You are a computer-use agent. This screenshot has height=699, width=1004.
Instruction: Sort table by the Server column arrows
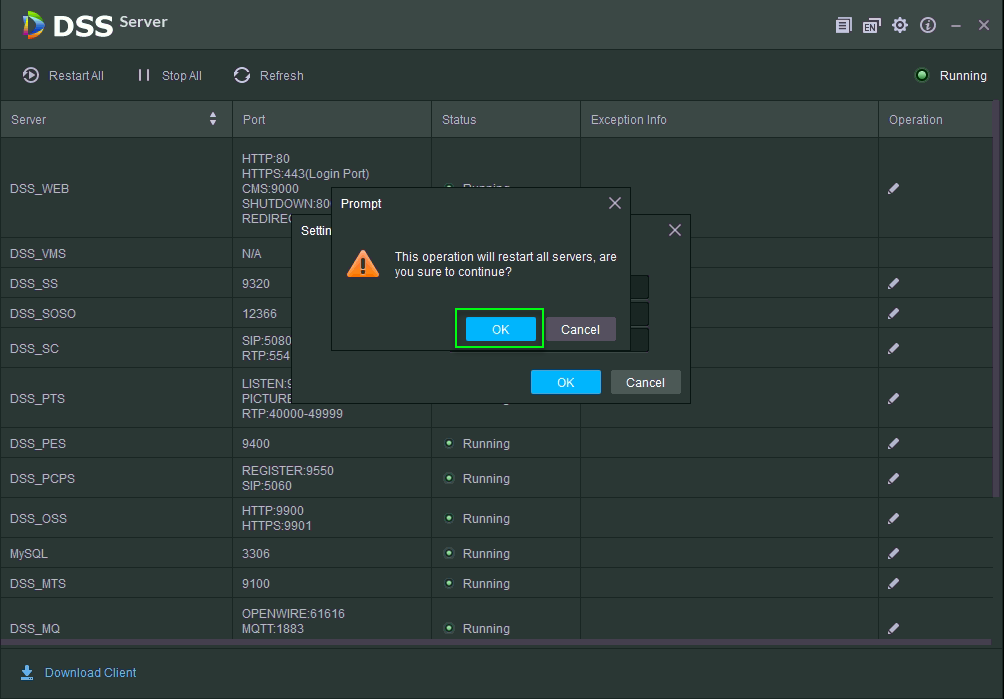pyautogui.click(x=212, y=119)
